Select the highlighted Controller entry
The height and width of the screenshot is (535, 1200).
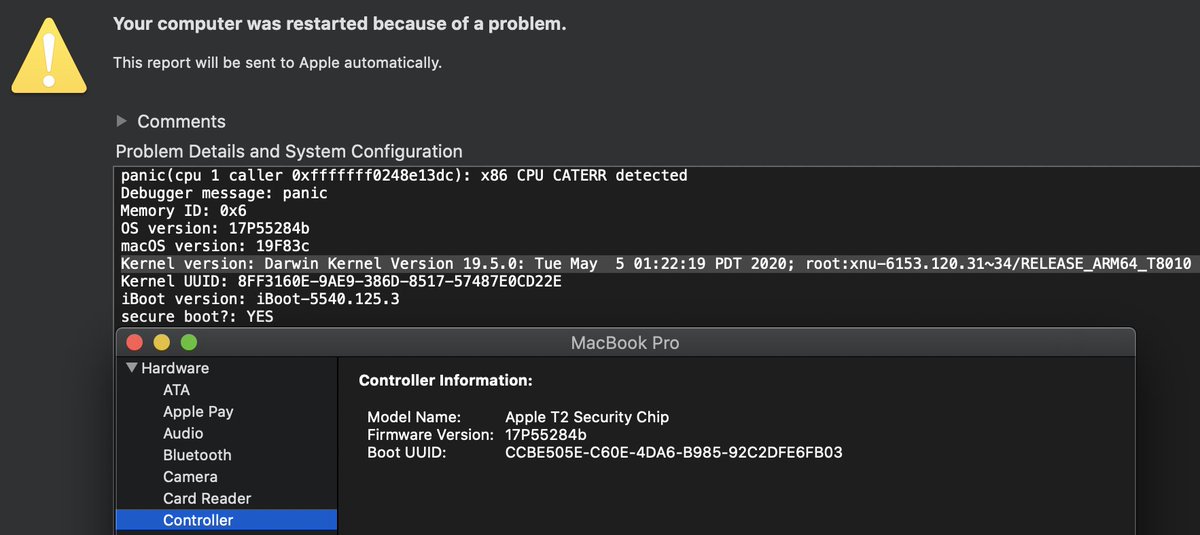pos(226,520)
